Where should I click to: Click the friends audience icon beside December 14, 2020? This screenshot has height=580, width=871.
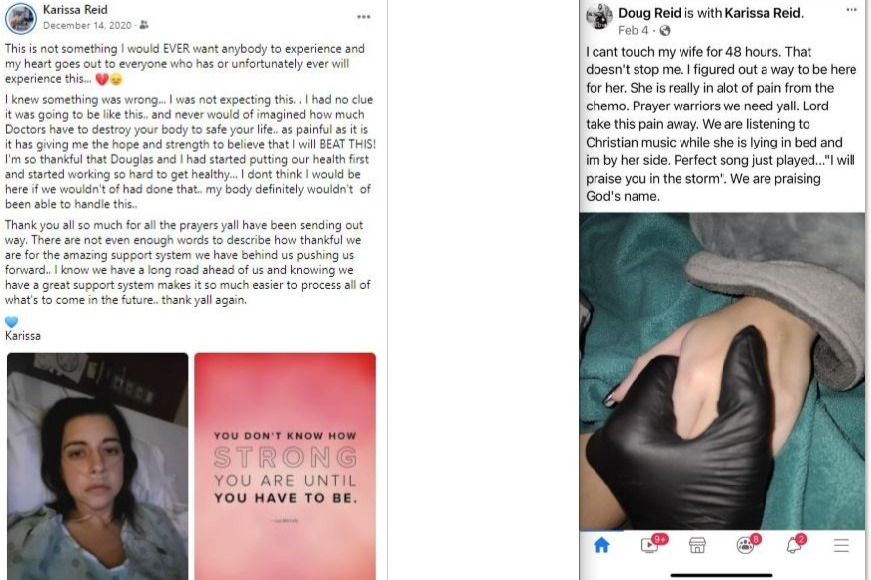tap(144, 25)
